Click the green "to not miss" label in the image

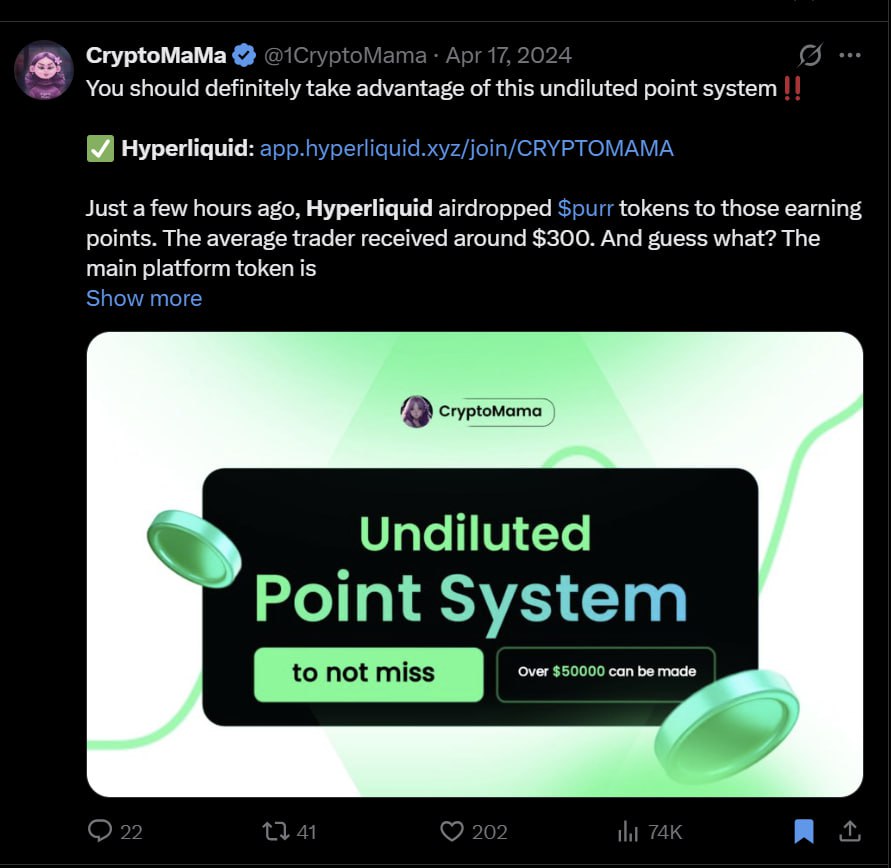pos(364,673)
